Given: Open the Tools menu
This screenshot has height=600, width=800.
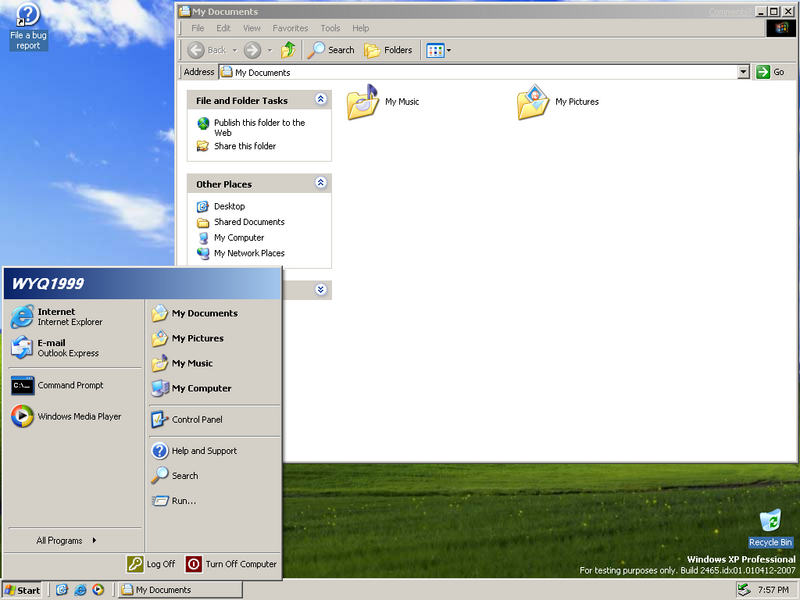Looking at the screenshot, I should click(330, 28).
